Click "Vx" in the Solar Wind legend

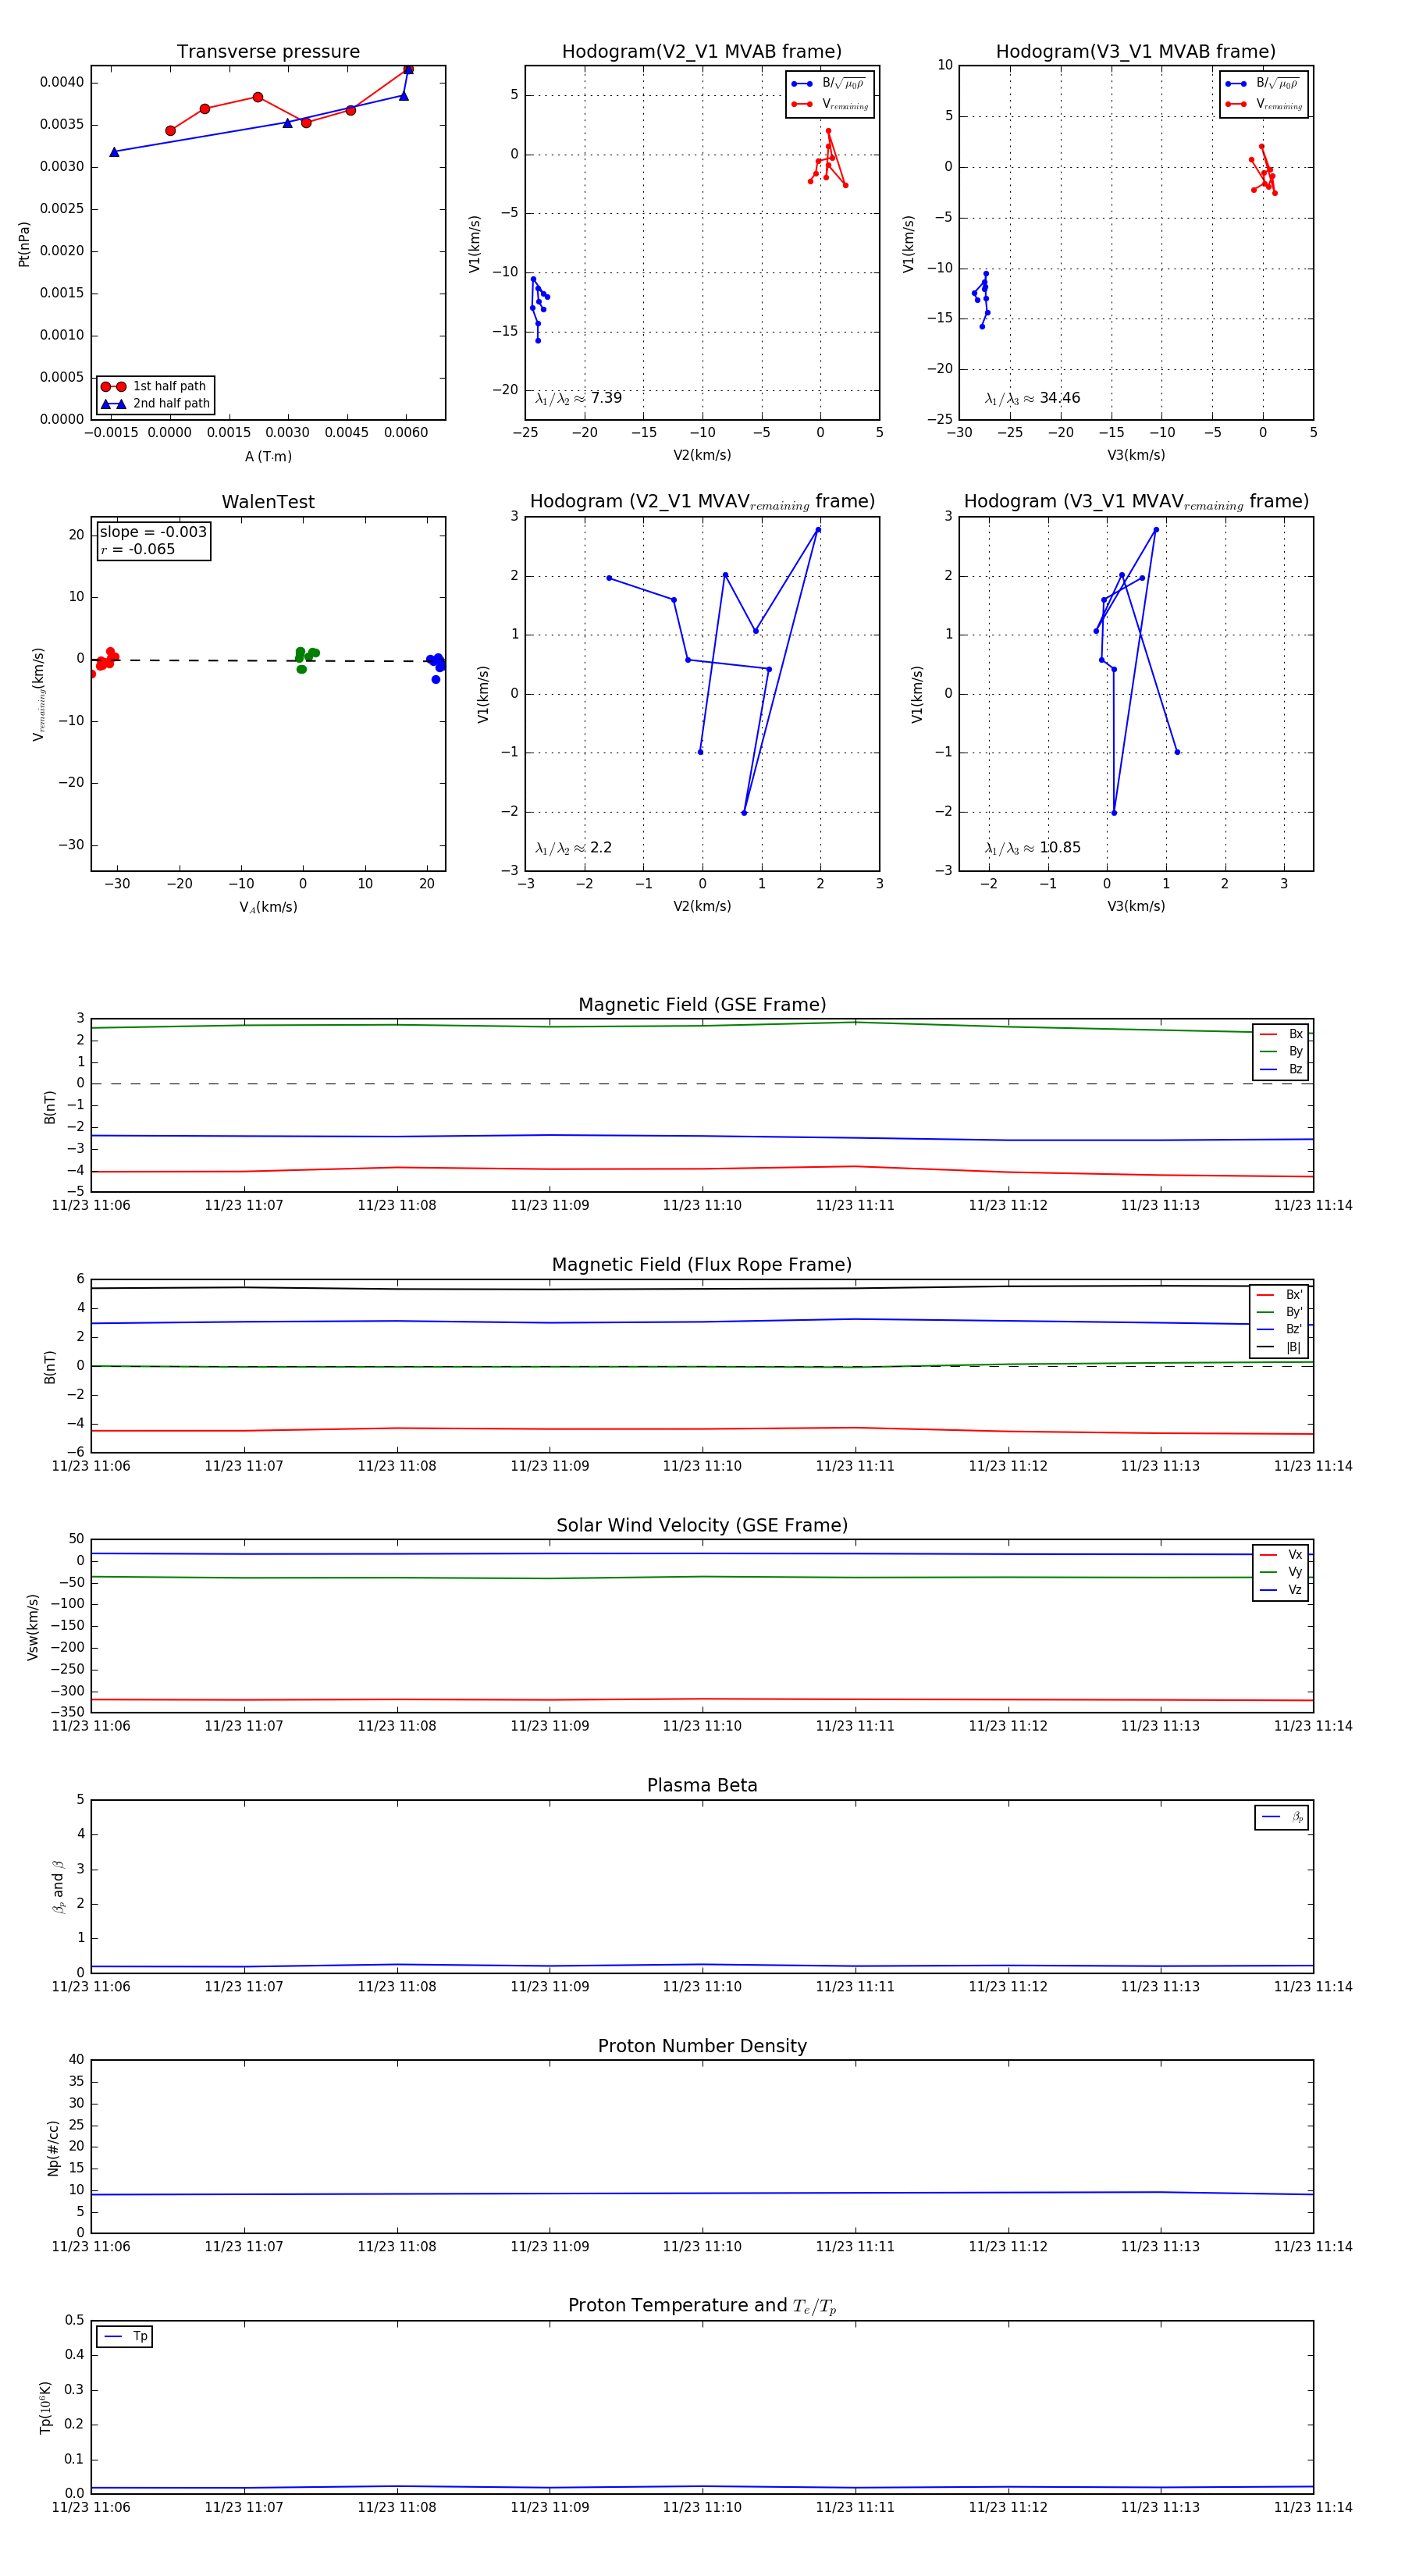click(x=1295, y=1555)
